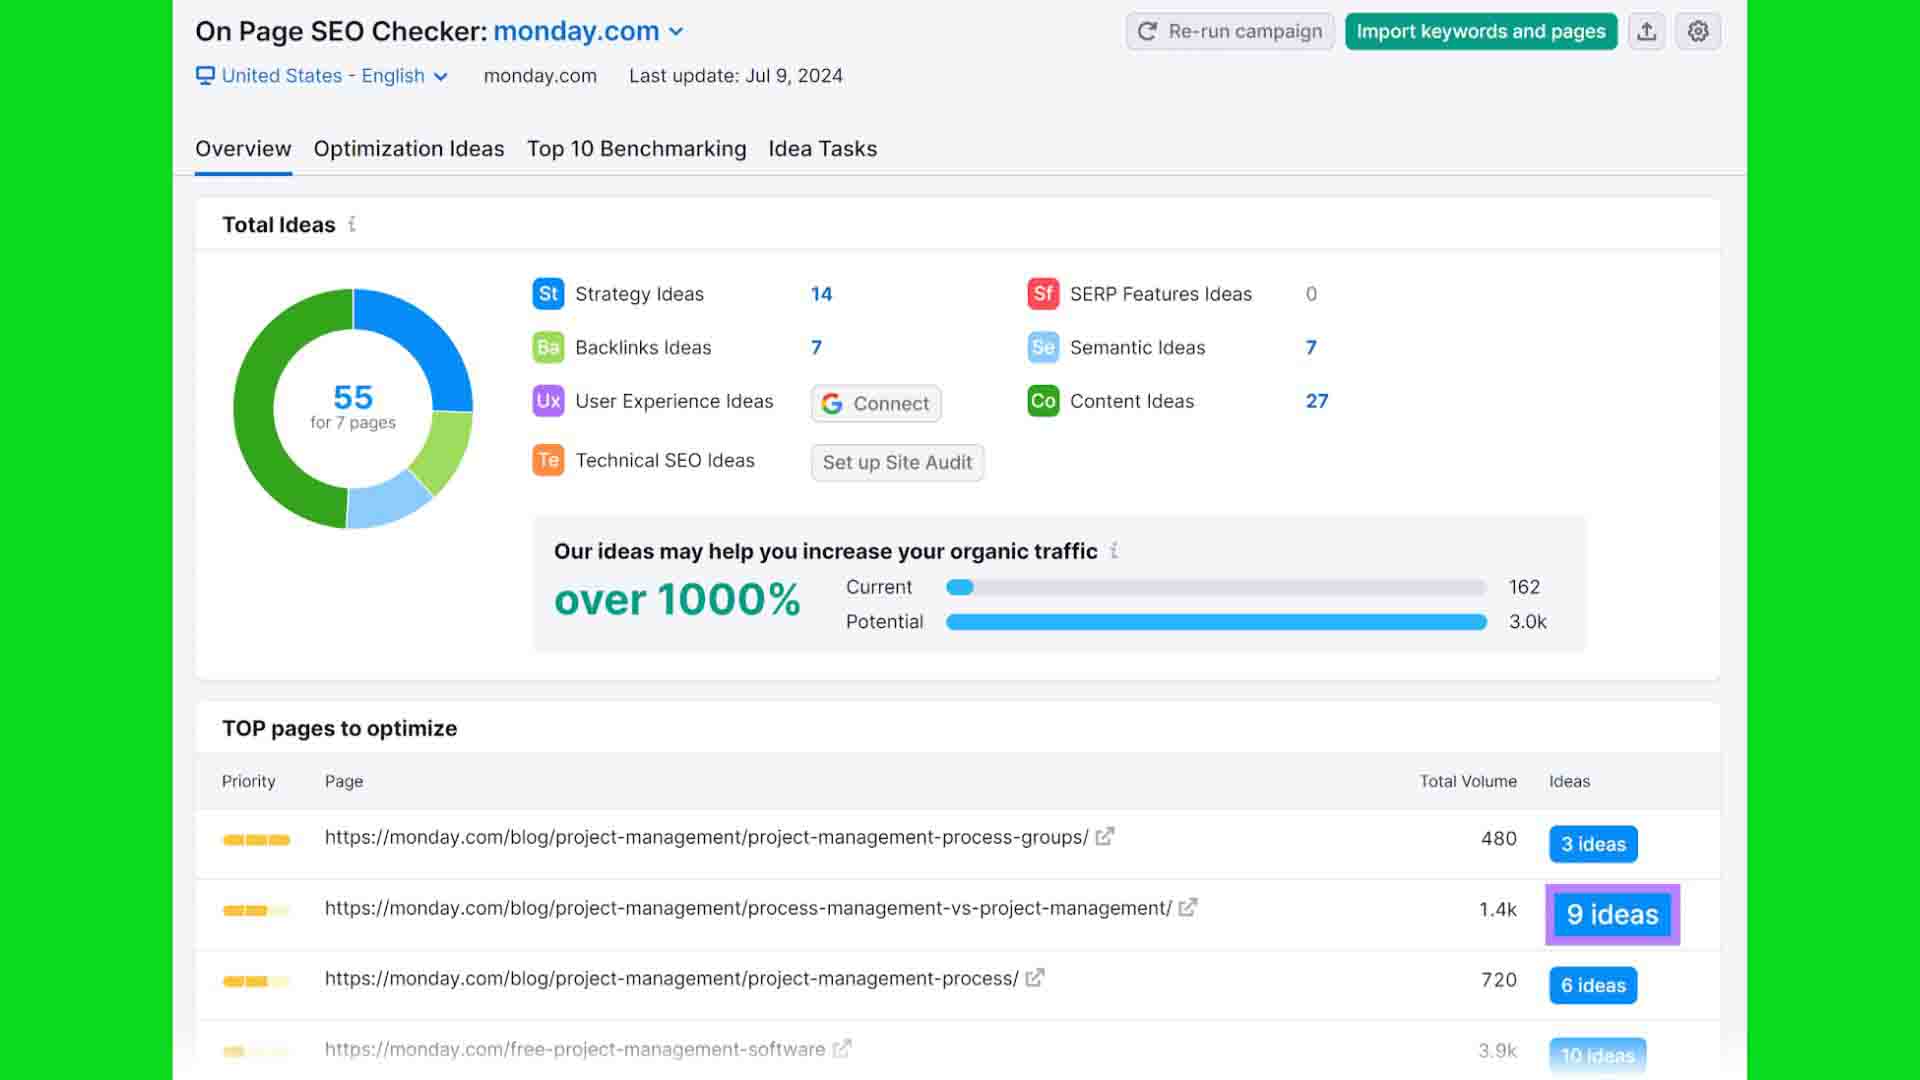The image size is (1920, 1080).
Task: Click the Content Ideas Co icon
Action: click(1043, 401)
